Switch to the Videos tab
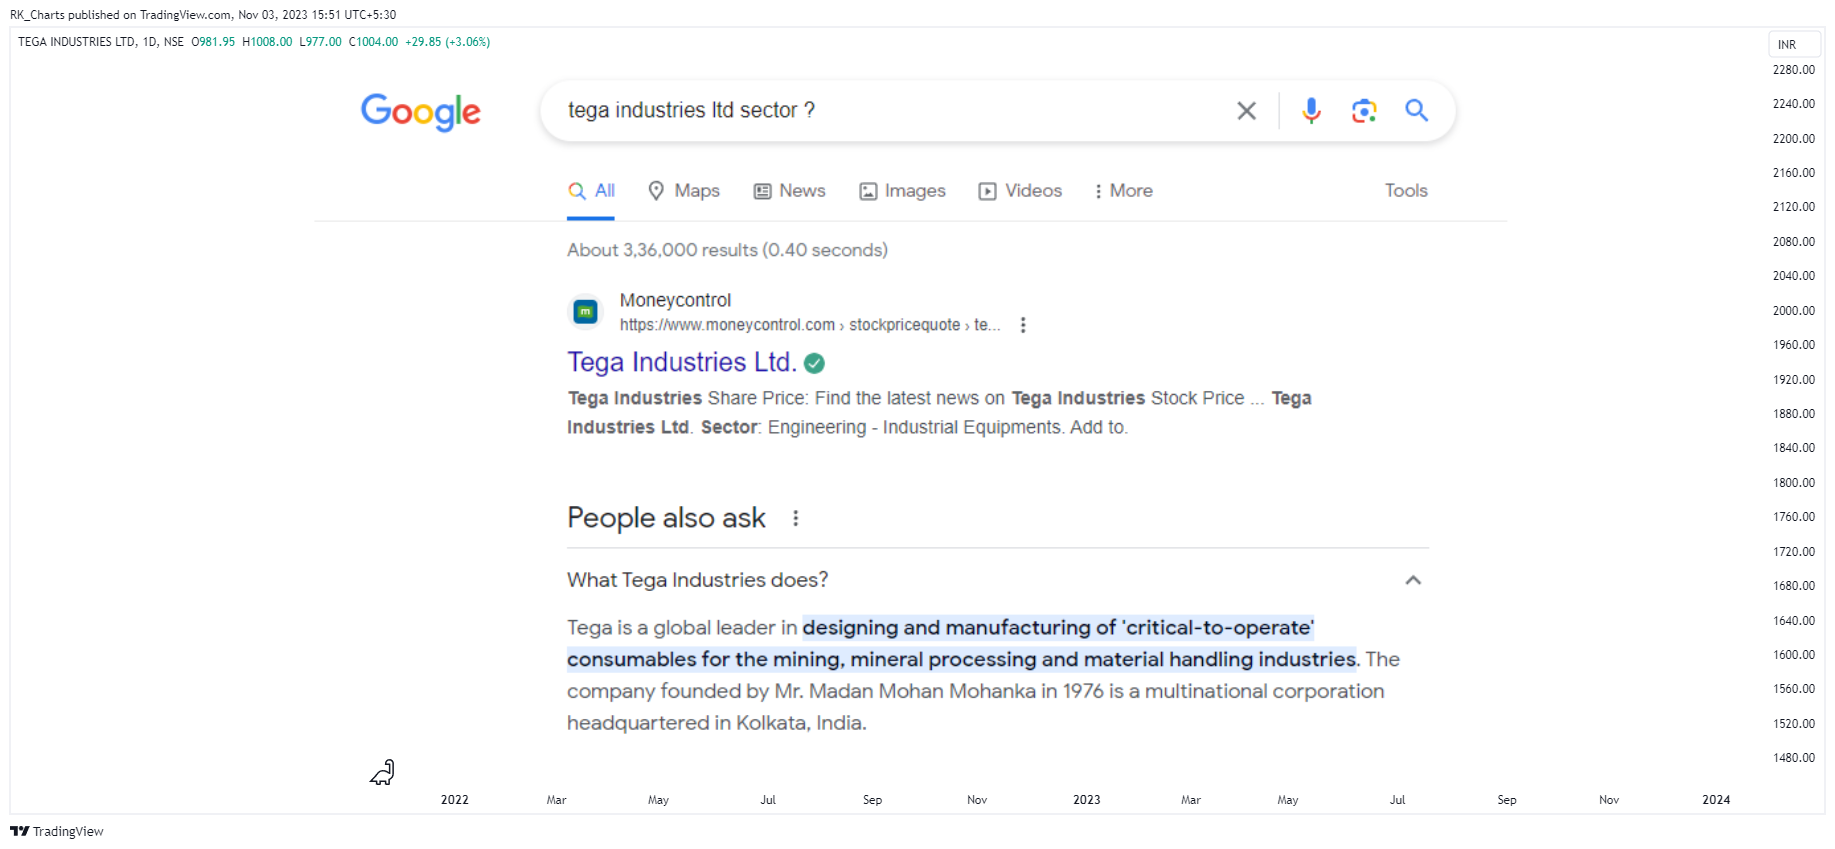The image size is (1835, 849). click(x=1020, y=191)
